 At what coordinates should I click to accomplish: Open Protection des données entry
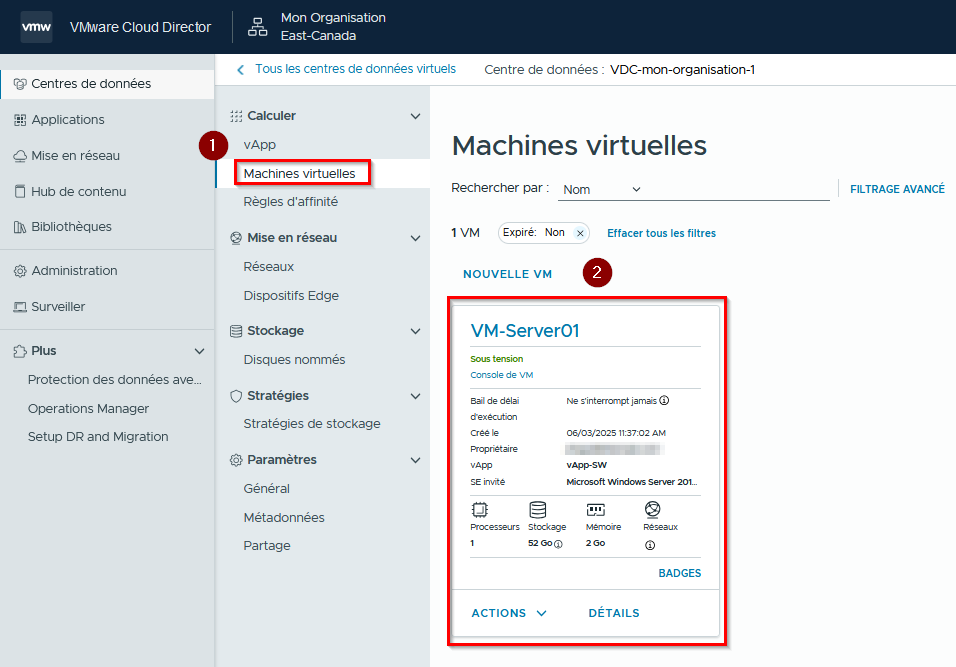(x=115, y=380)
